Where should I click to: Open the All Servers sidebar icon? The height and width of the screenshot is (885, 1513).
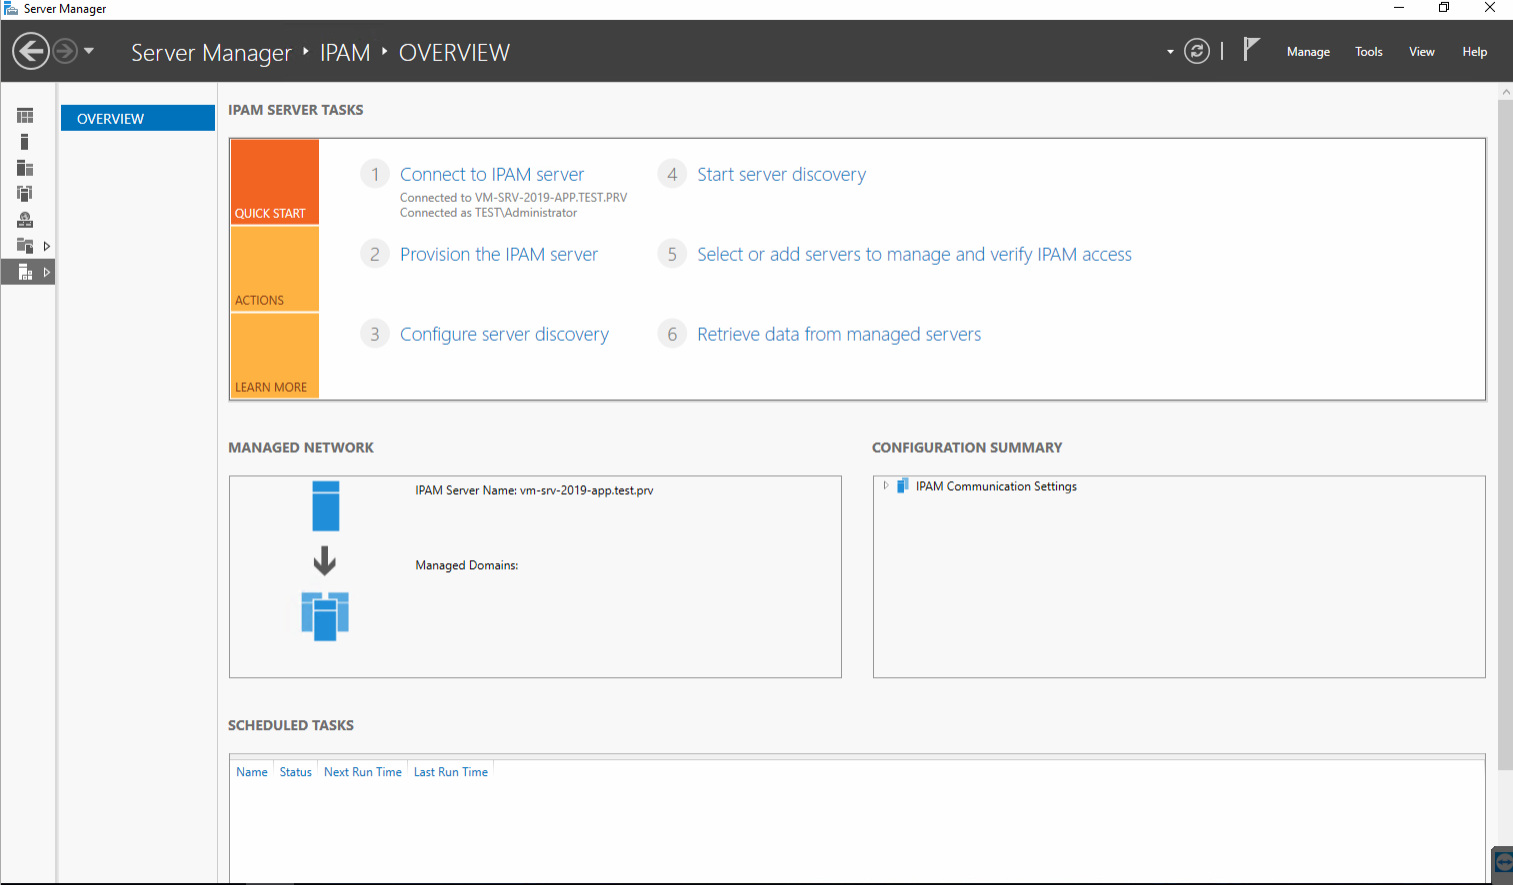click(x=25, y=168)
